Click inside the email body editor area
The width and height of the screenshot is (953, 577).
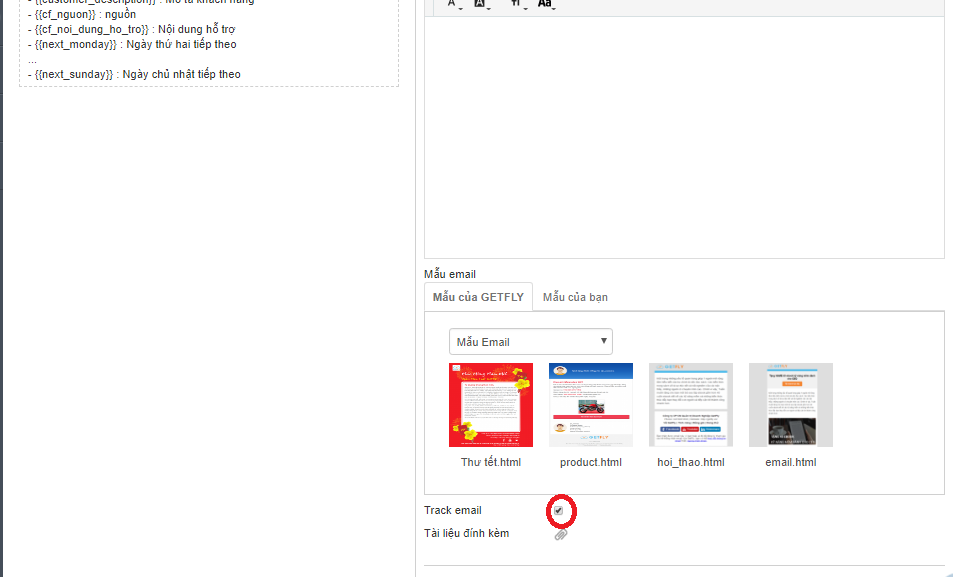tap(684, 137)
